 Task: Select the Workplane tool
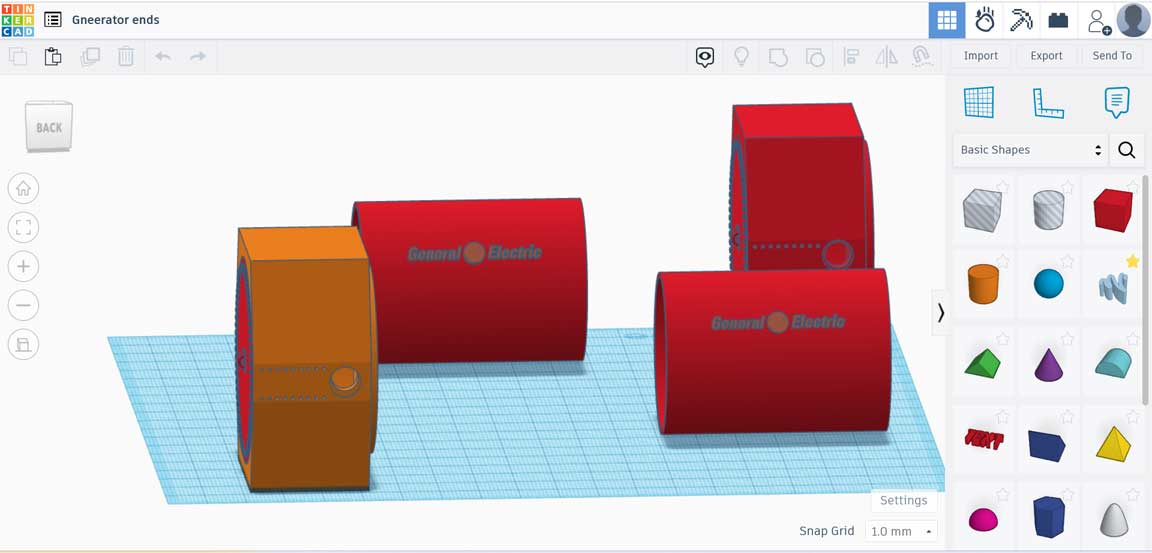[x=979, y=102]
